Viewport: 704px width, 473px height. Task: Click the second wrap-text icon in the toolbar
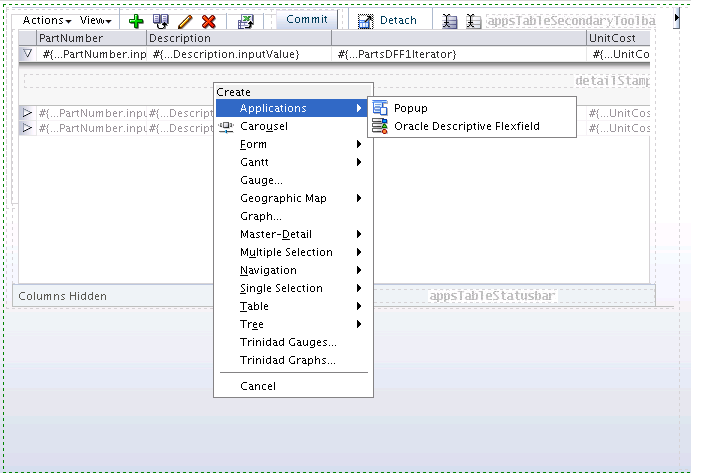coord(473,21)
